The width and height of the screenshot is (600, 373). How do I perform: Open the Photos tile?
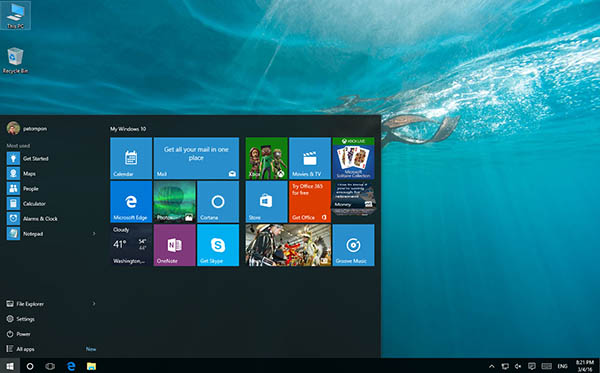(x=174, y=202)
